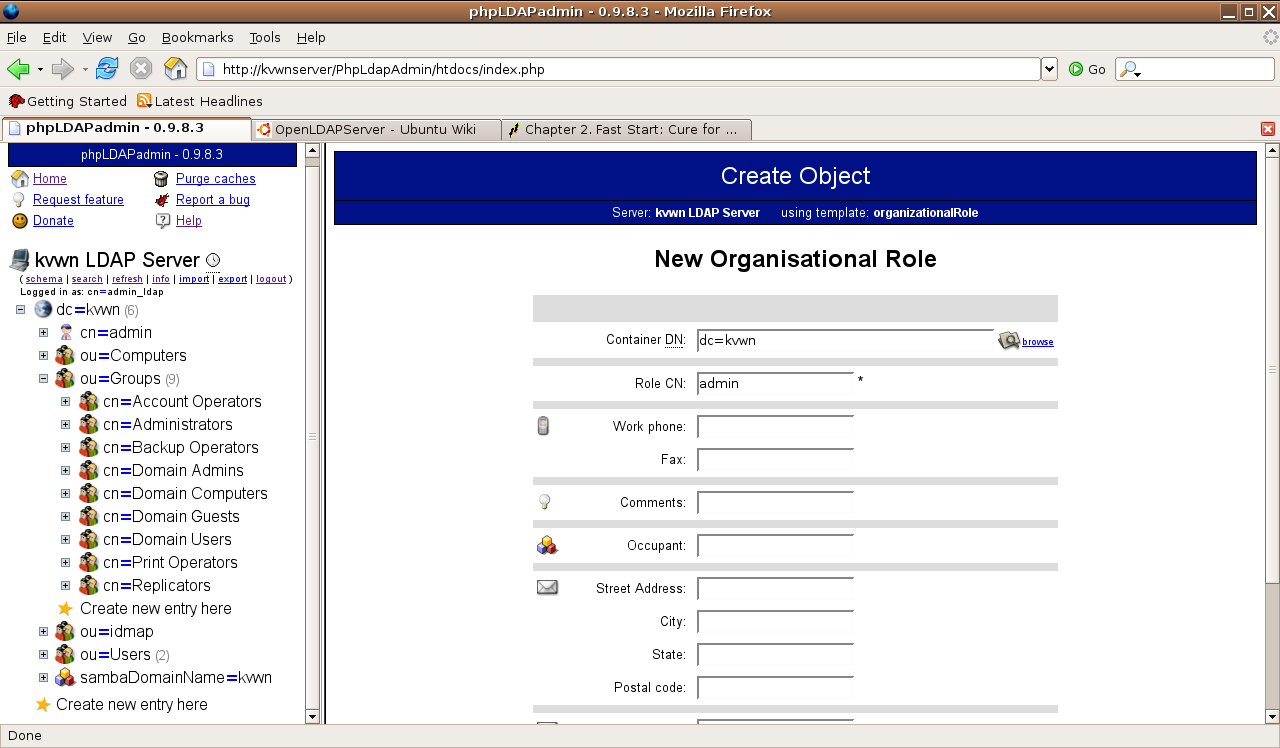Expand the ou=Computers tree node

click(43, 355)
